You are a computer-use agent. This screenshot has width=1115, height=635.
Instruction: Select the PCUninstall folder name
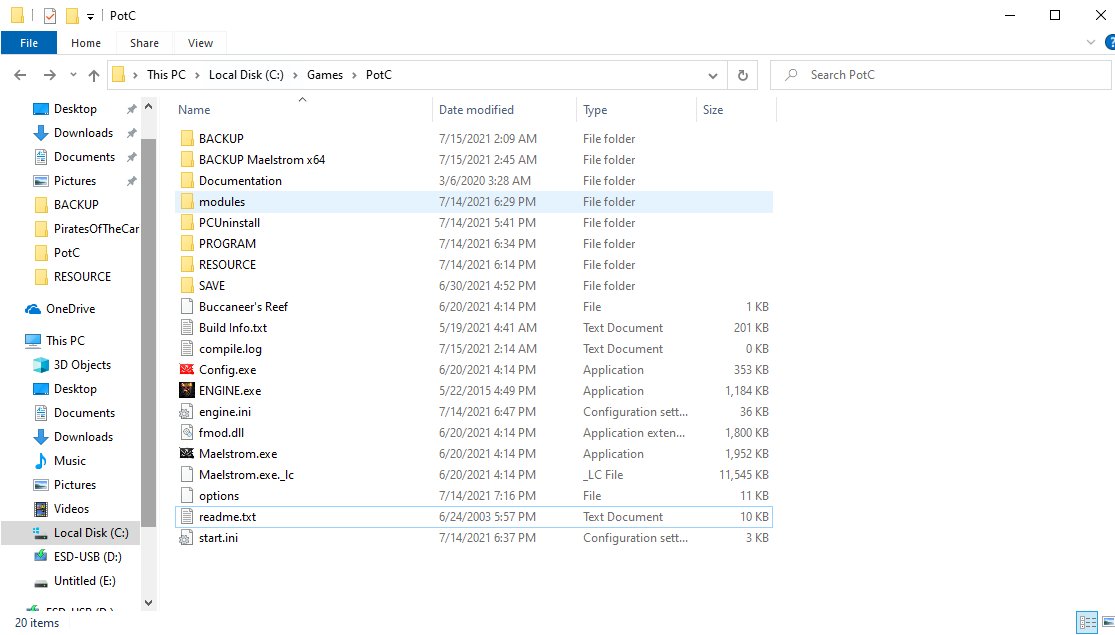[x=230, y=223]
